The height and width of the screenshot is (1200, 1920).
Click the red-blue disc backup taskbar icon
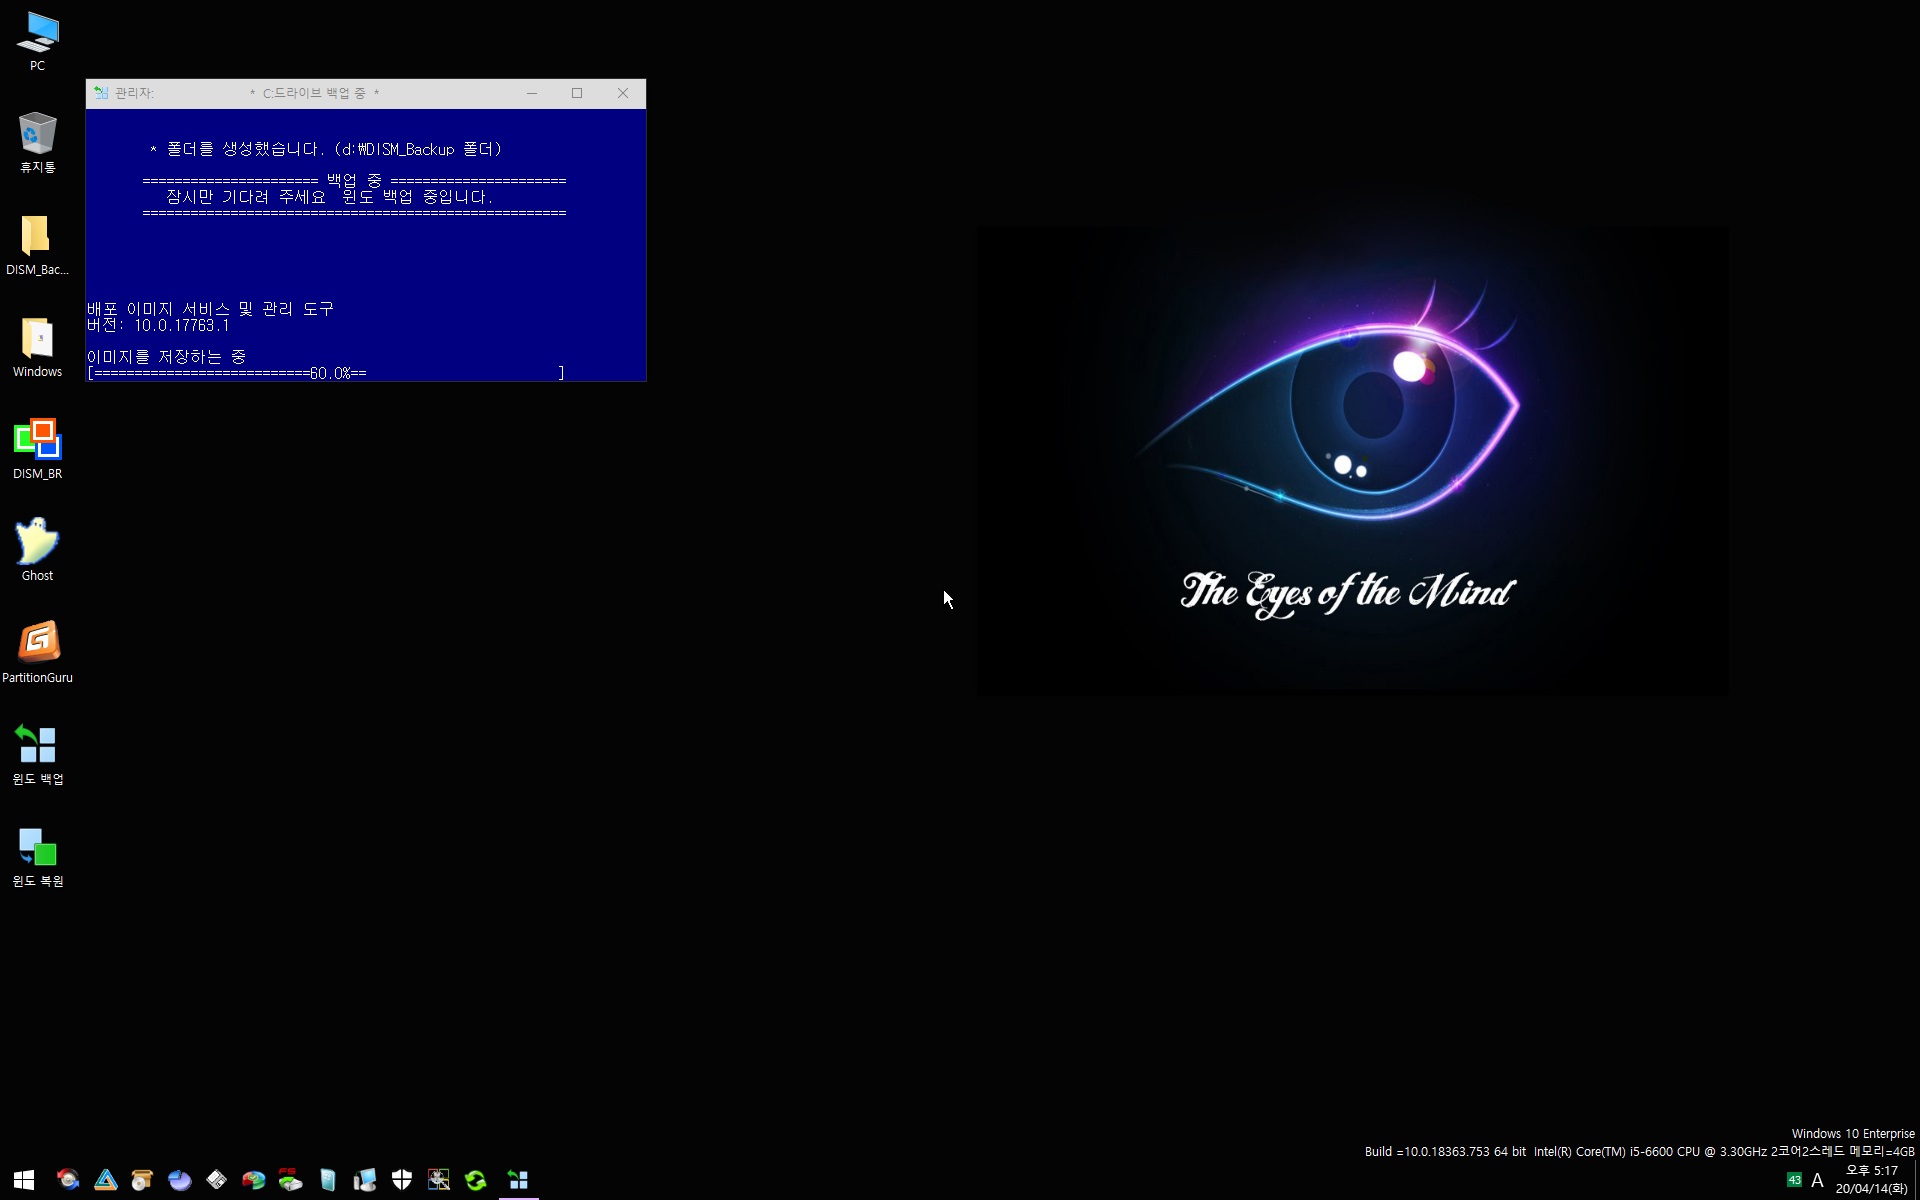(x=68, y=1180)
